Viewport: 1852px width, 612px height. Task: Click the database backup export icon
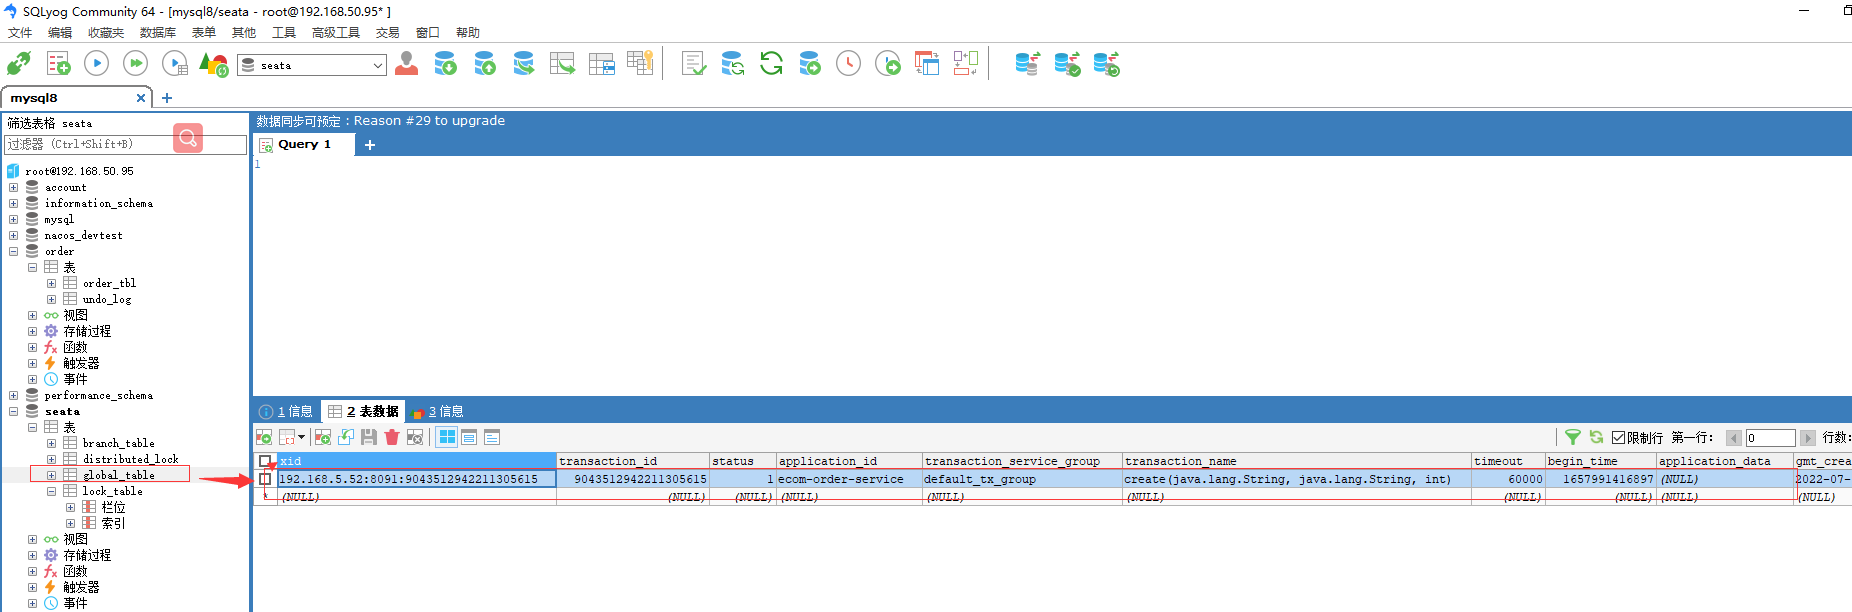(x=485, y=64)
